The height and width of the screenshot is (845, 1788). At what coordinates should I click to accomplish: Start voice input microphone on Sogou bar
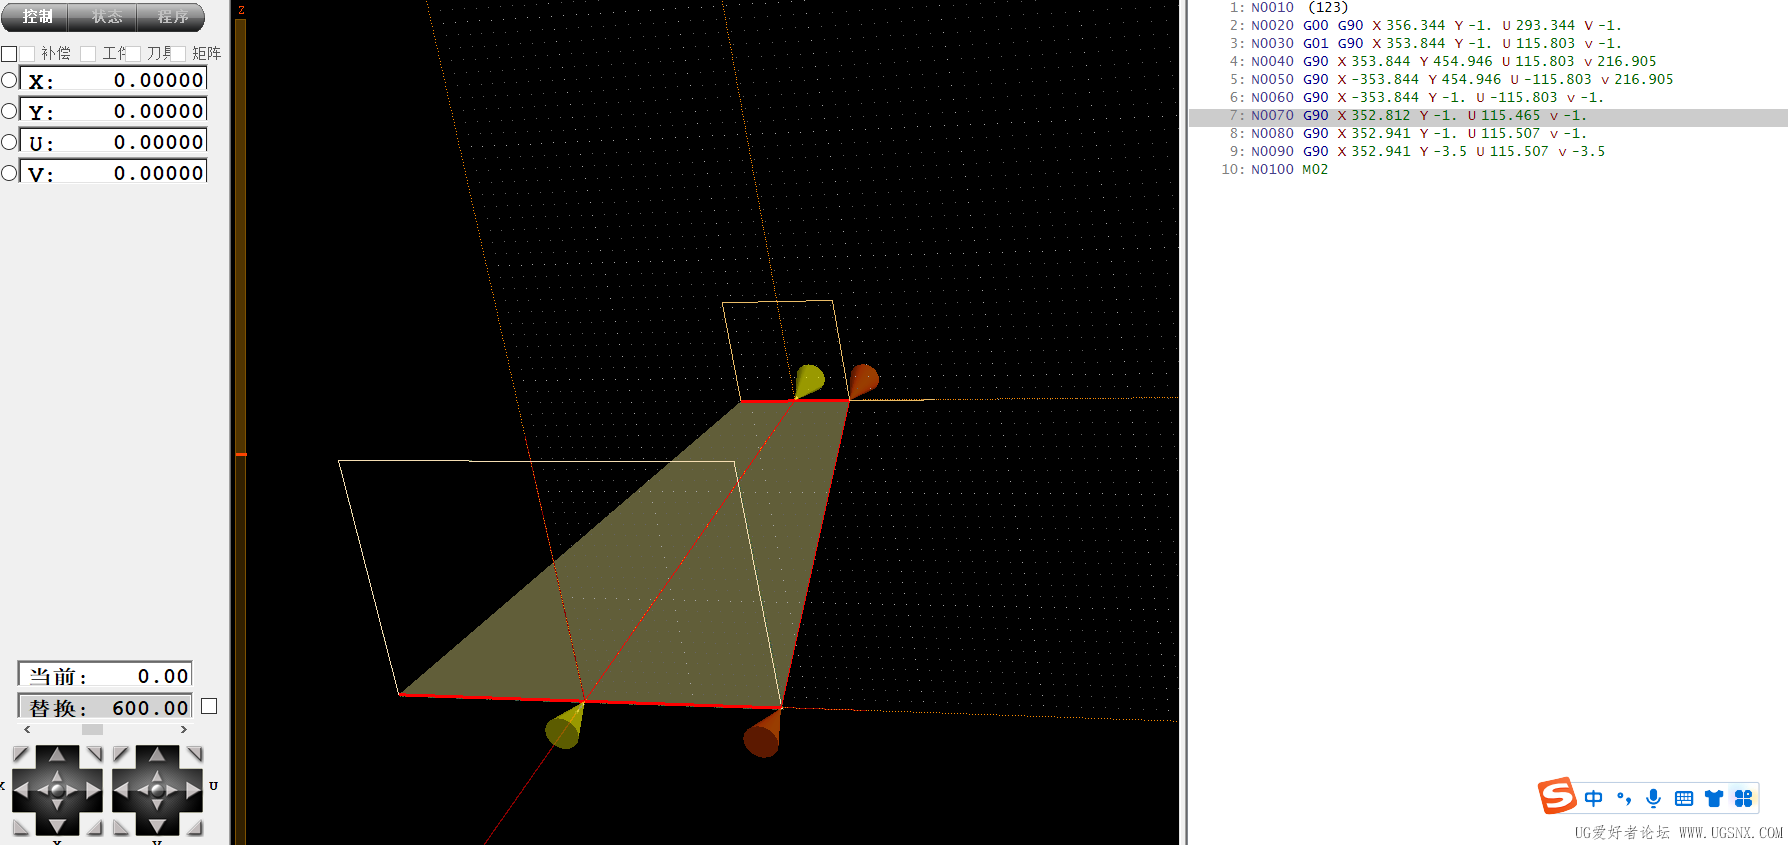coord(1654,798)
